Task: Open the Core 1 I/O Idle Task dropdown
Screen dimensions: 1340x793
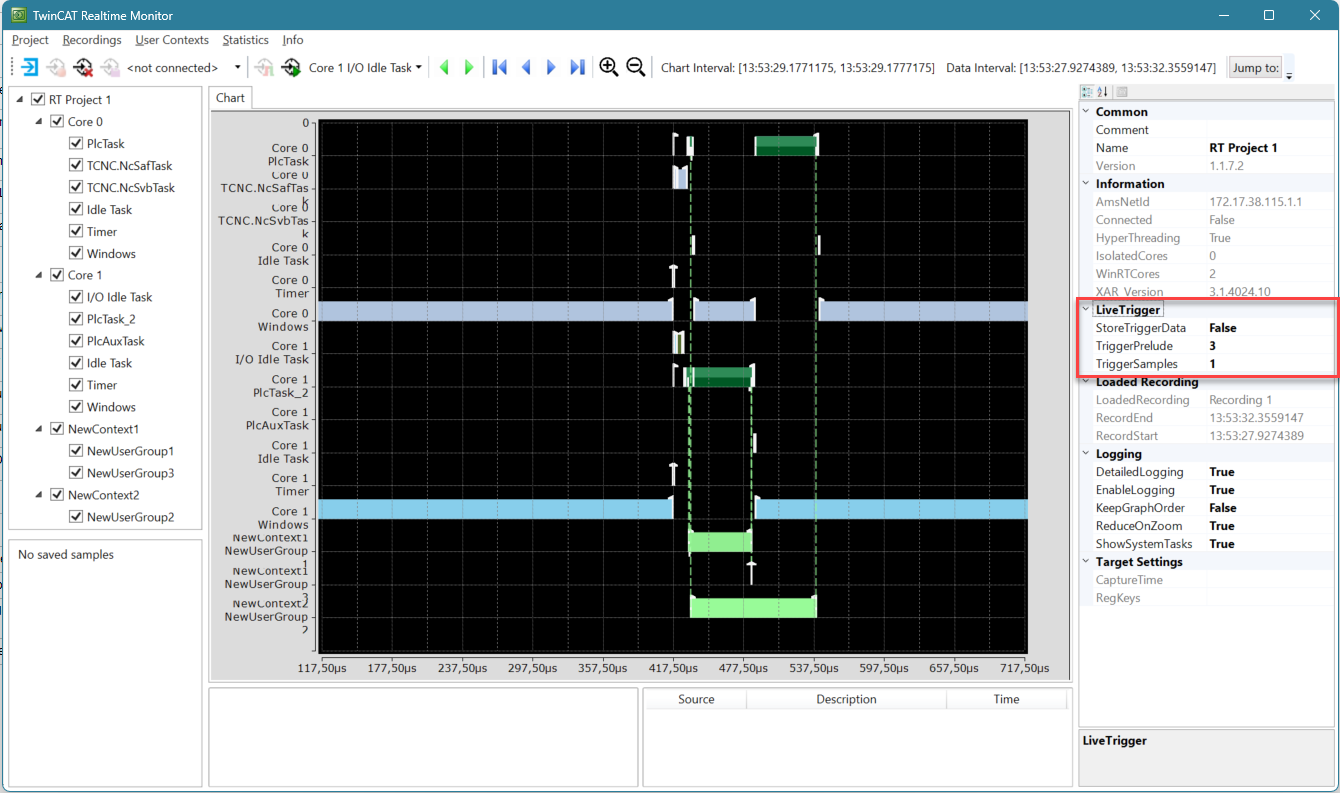Action: point(365,68)
